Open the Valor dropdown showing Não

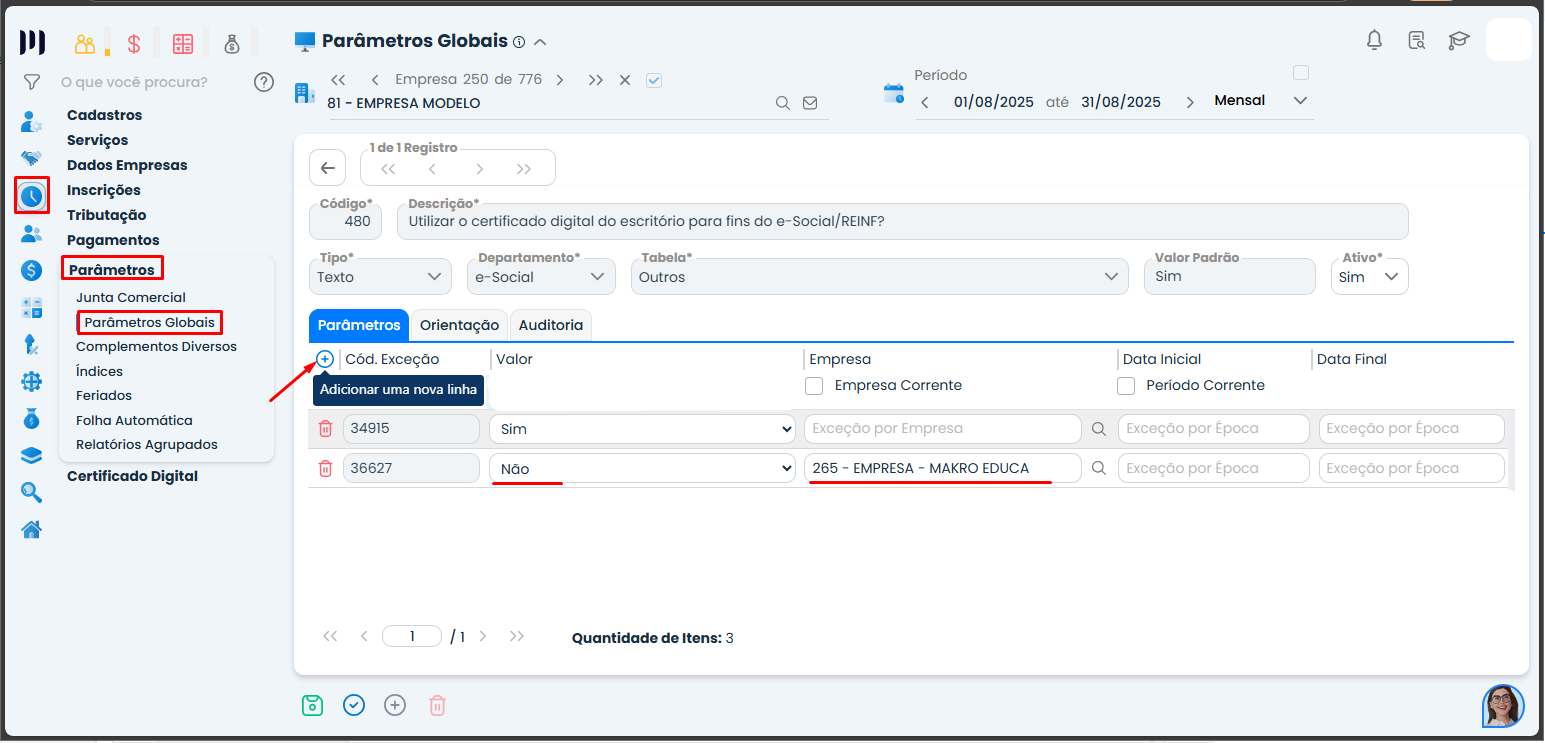pos(641,468)
